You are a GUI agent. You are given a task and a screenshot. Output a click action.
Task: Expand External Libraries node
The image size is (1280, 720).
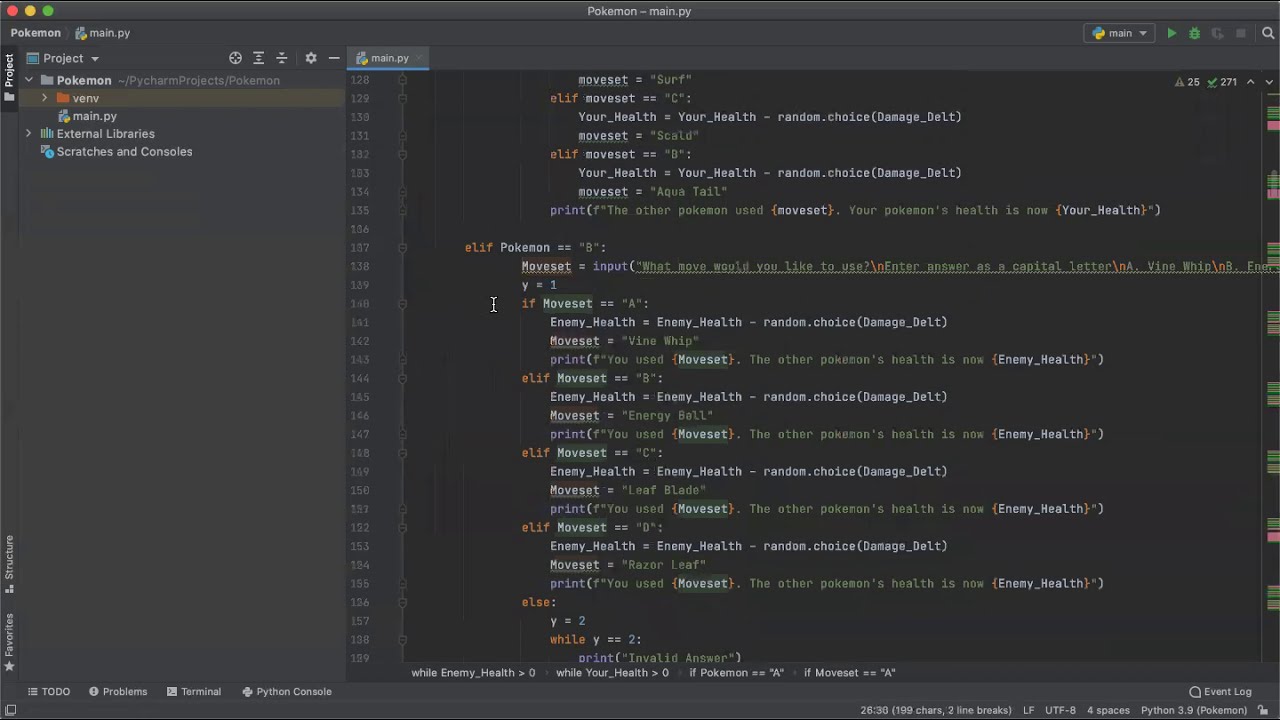click(29, 134)
